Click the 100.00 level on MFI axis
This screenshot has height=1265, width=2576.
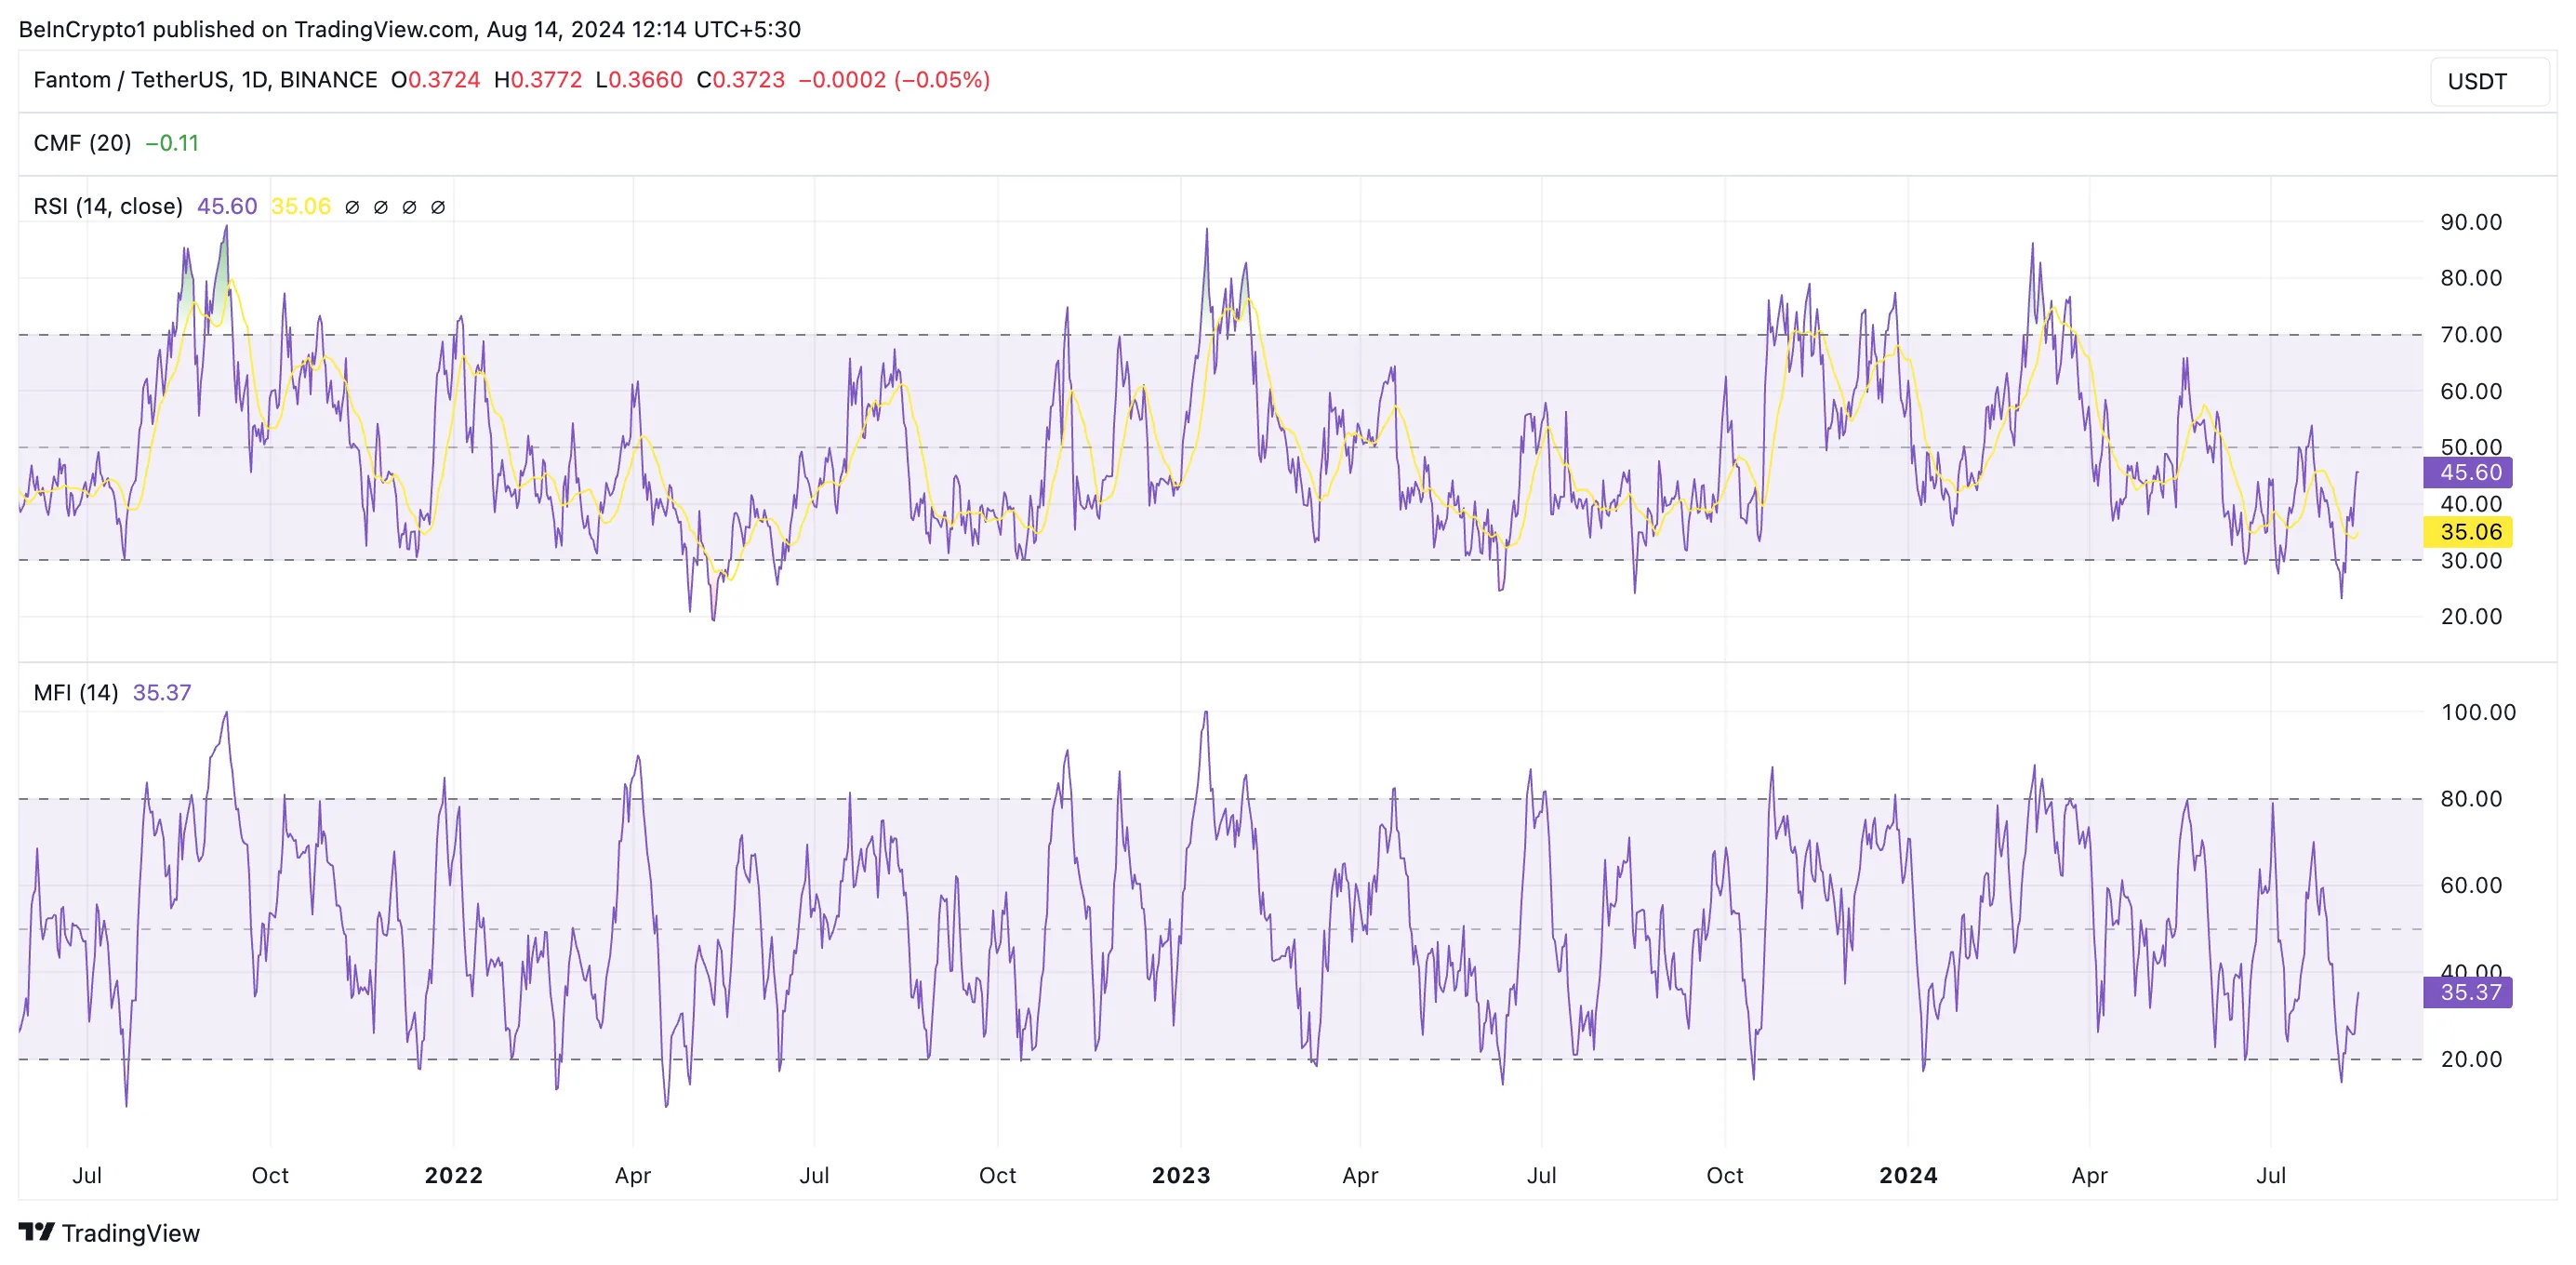click(x=2478, y=712)
